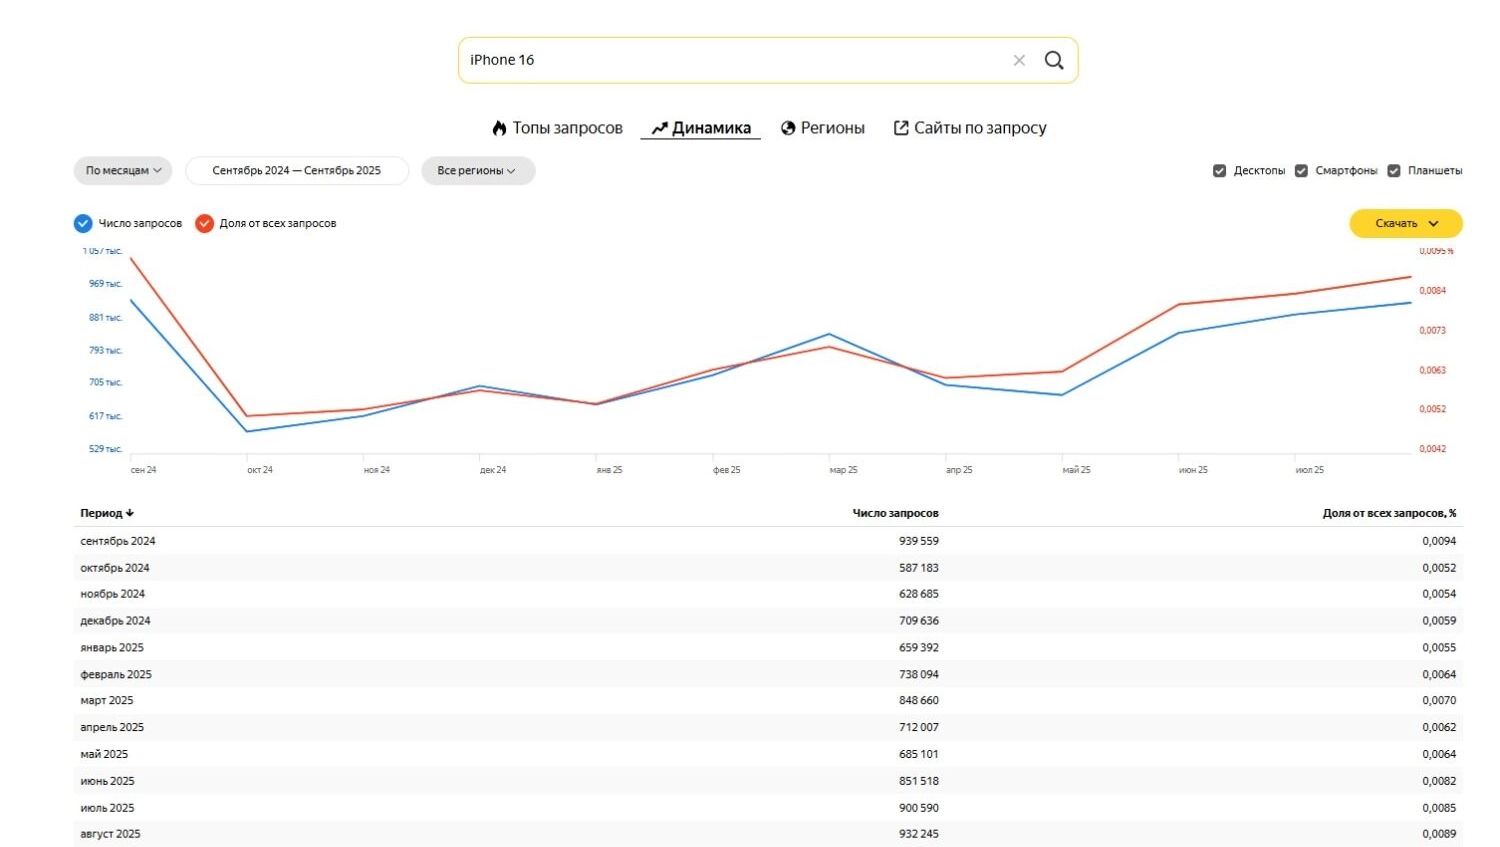Click the magnifying glass search icon

(1054, 60)
